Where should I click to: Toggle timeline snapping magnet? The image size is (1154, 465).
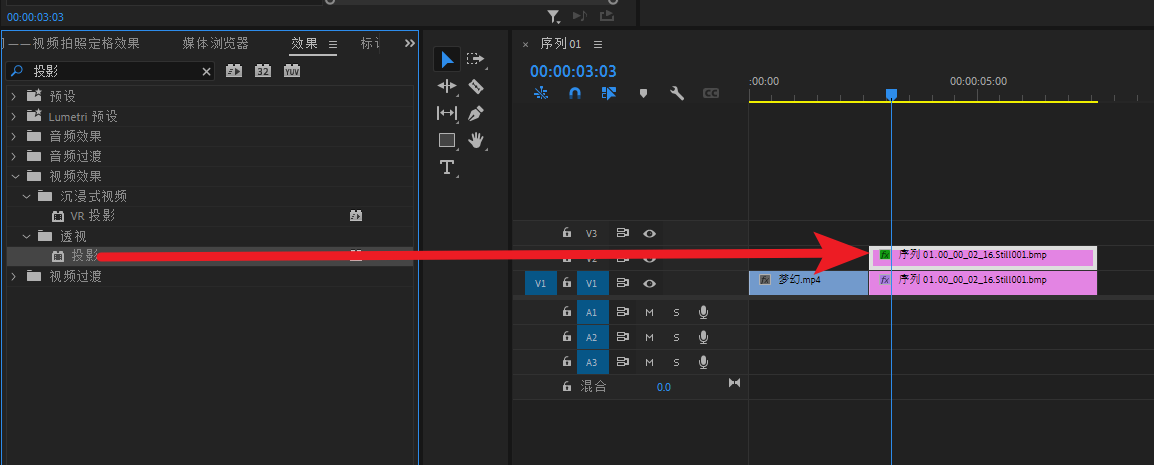pos(575,93)
